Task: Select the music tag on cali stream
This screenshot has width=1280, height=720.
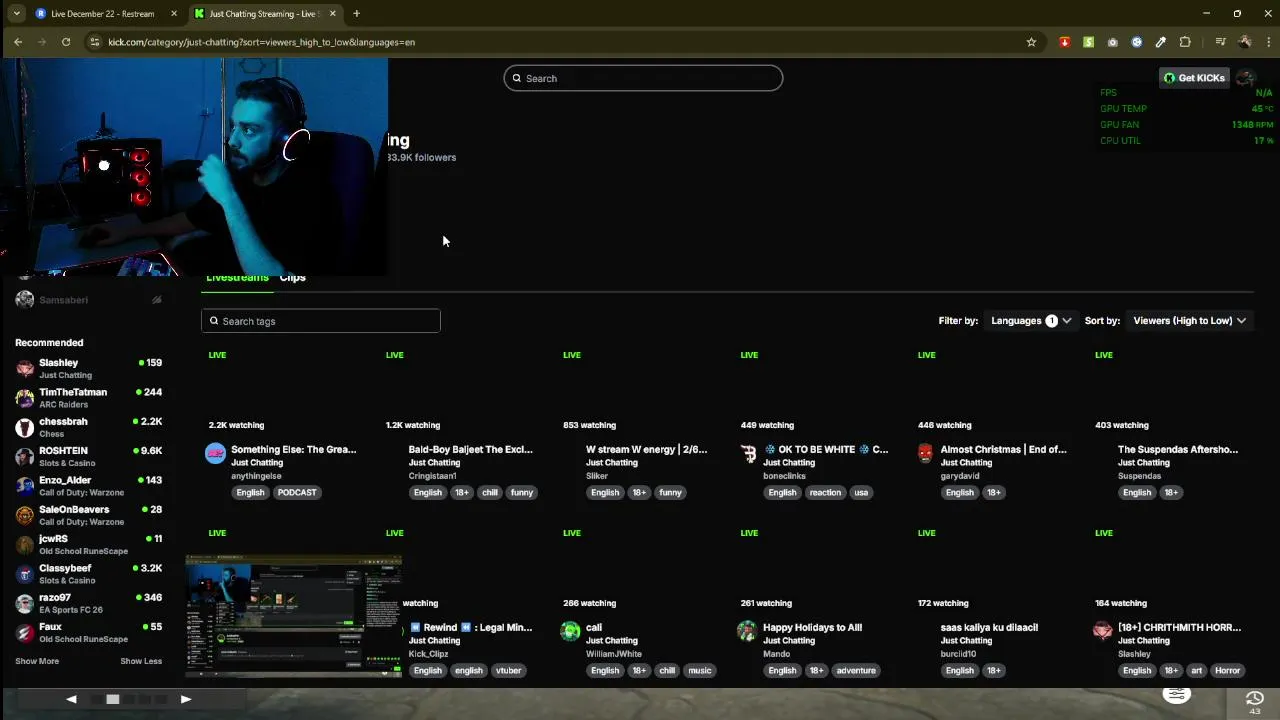Action: click(x=700, y=670)
